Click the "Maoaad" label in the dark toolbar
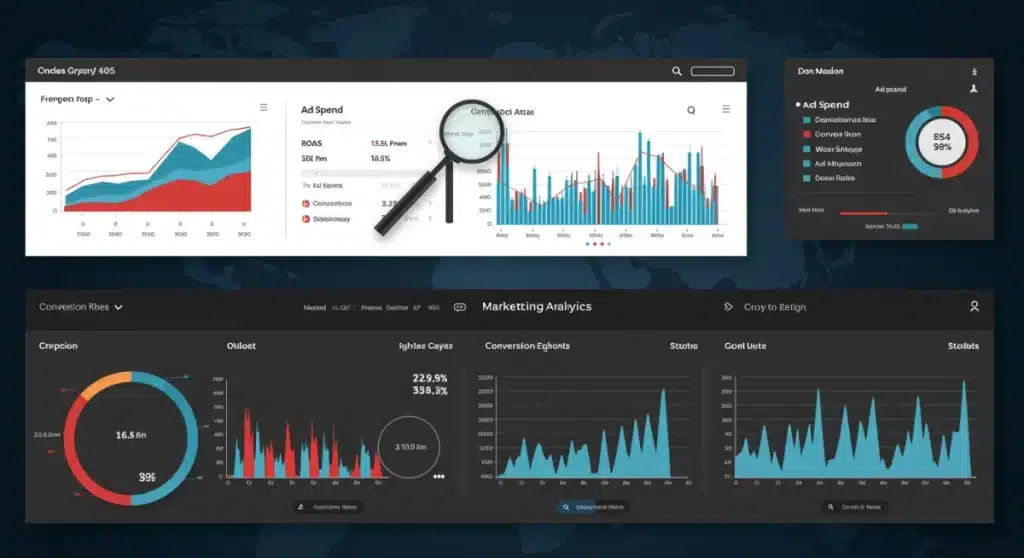This screenshot has height=558, width=1024. [x=314, y=308]
